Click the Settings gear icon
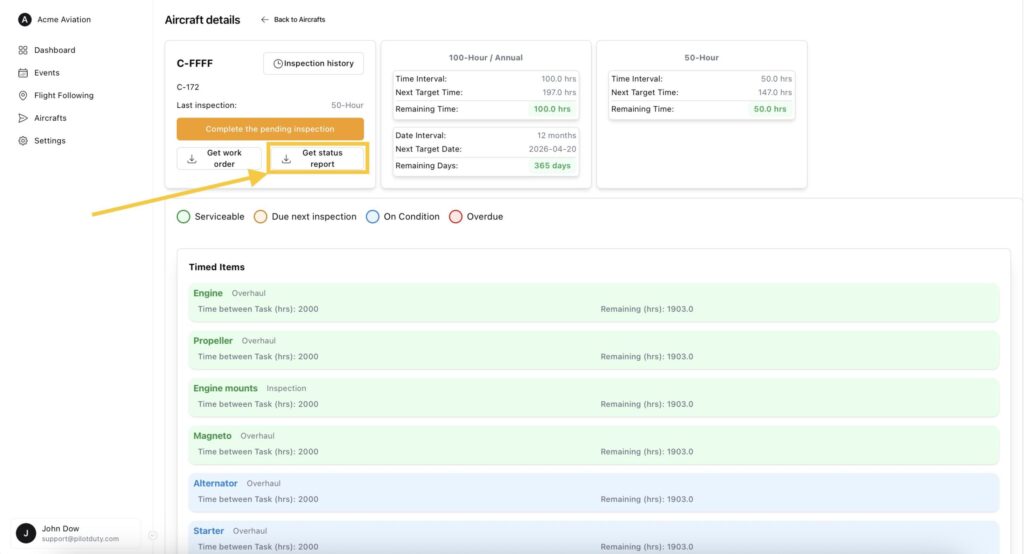The height and width of the screenshot is (554, 1024). coord(23,141)
